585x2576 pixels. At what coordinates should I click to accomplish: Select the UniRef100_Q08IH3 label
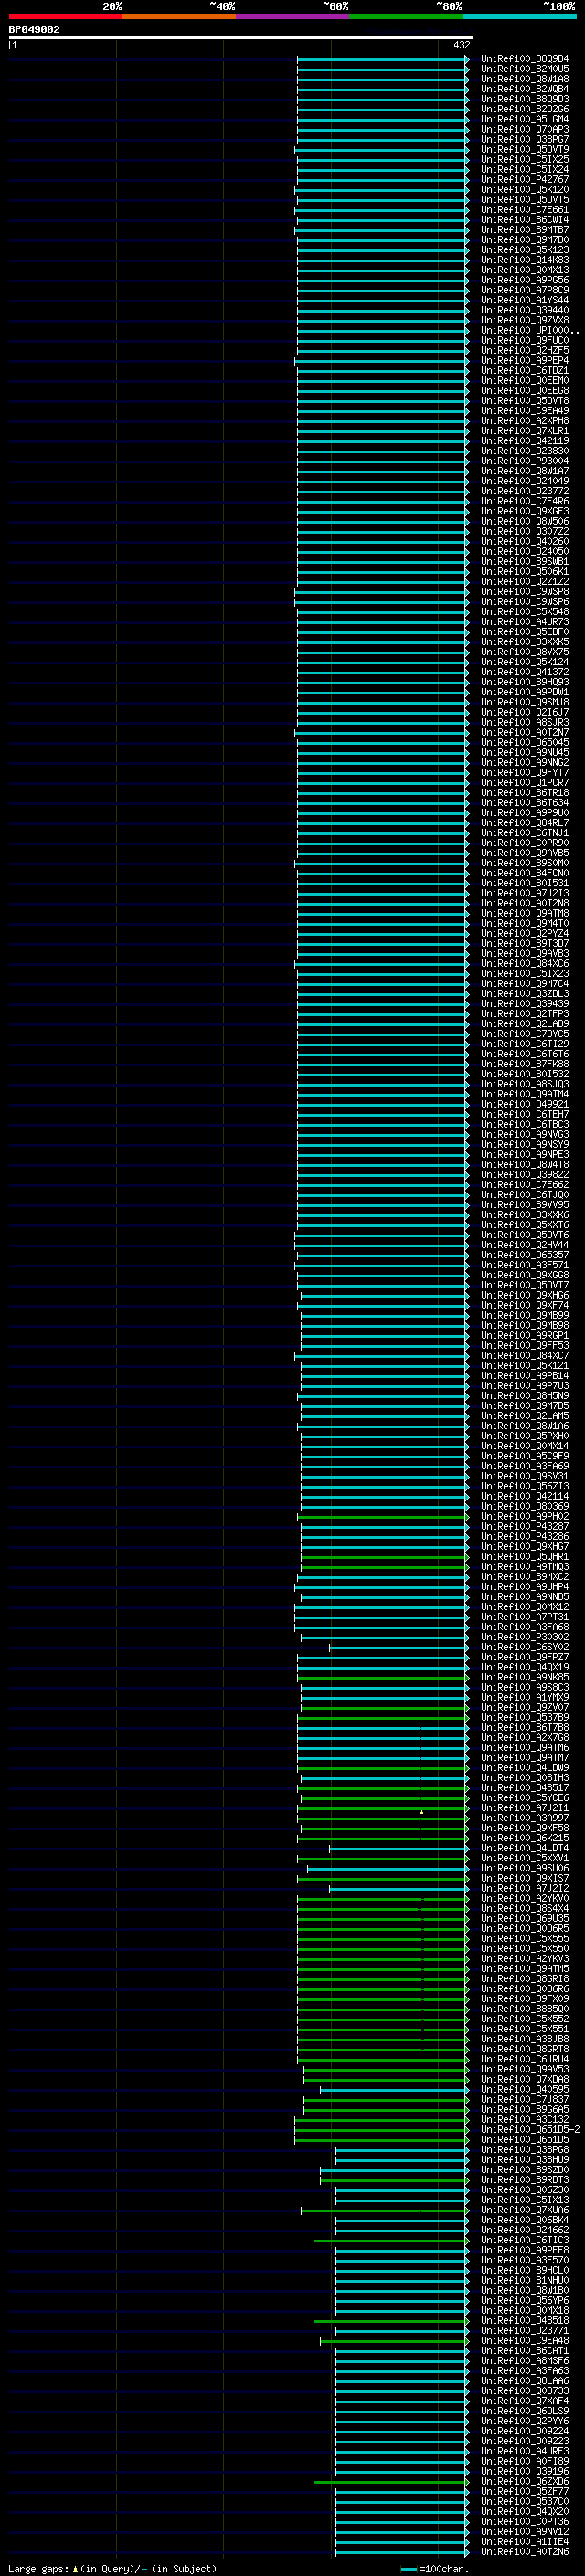pyautogui.click(x=524, y=1777)
